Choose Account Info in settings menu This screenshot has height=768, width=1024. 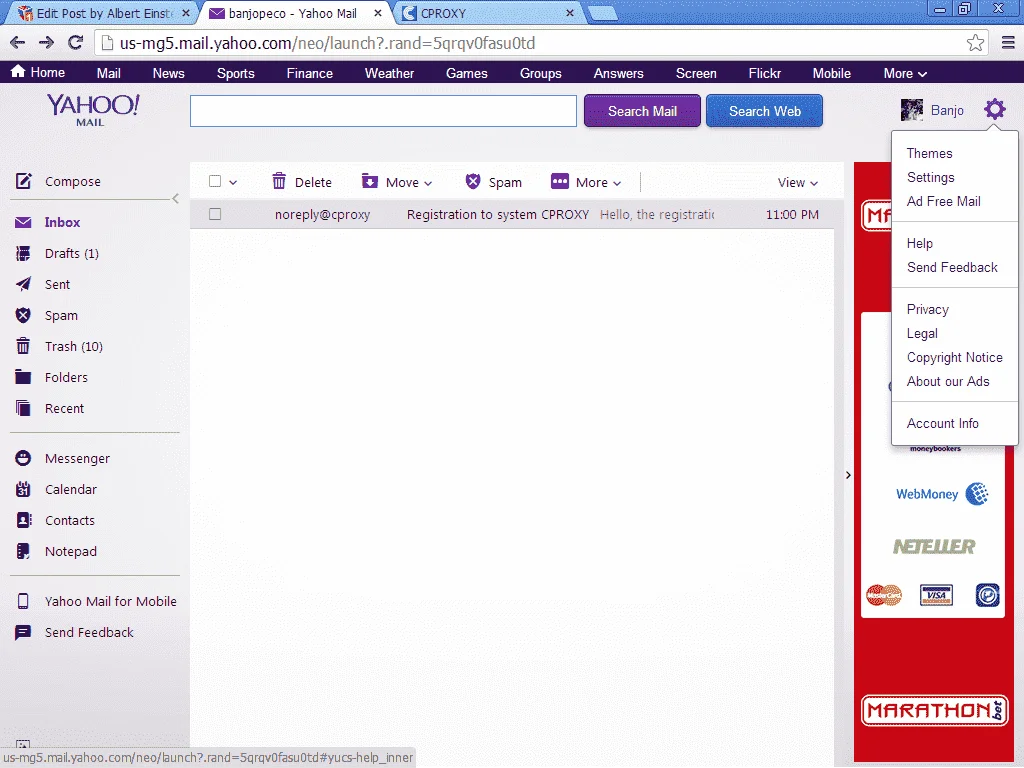coord(942,424)
